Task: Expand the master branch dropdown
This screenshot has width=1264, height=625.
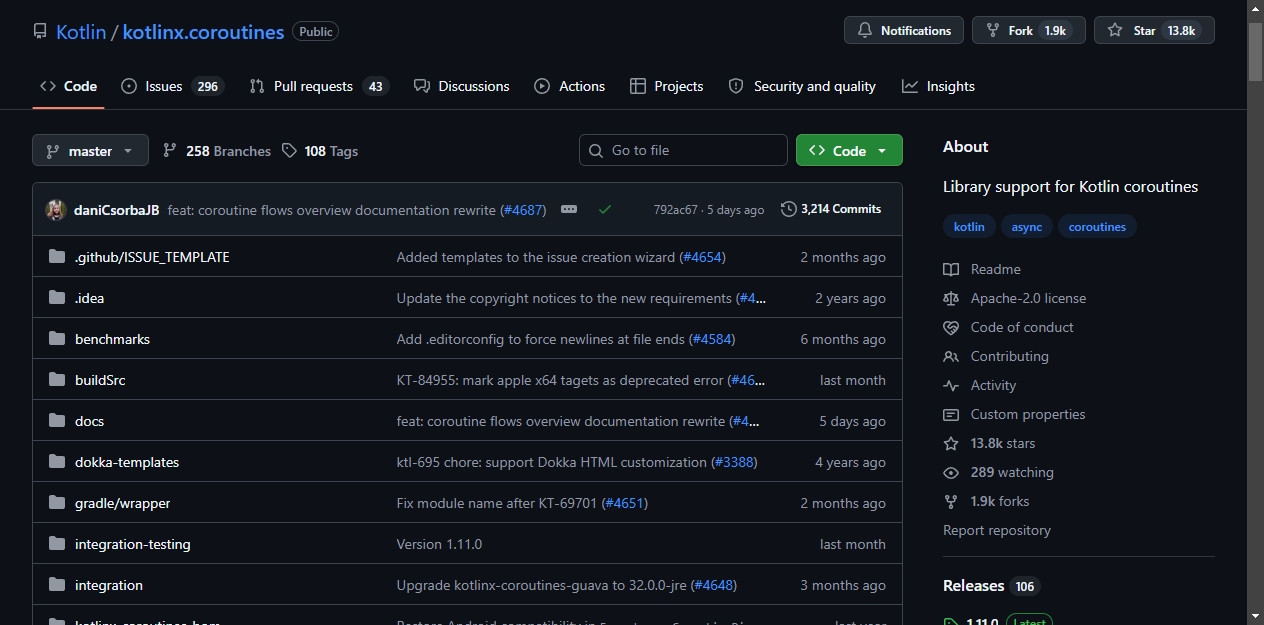Action: (90, 150)
